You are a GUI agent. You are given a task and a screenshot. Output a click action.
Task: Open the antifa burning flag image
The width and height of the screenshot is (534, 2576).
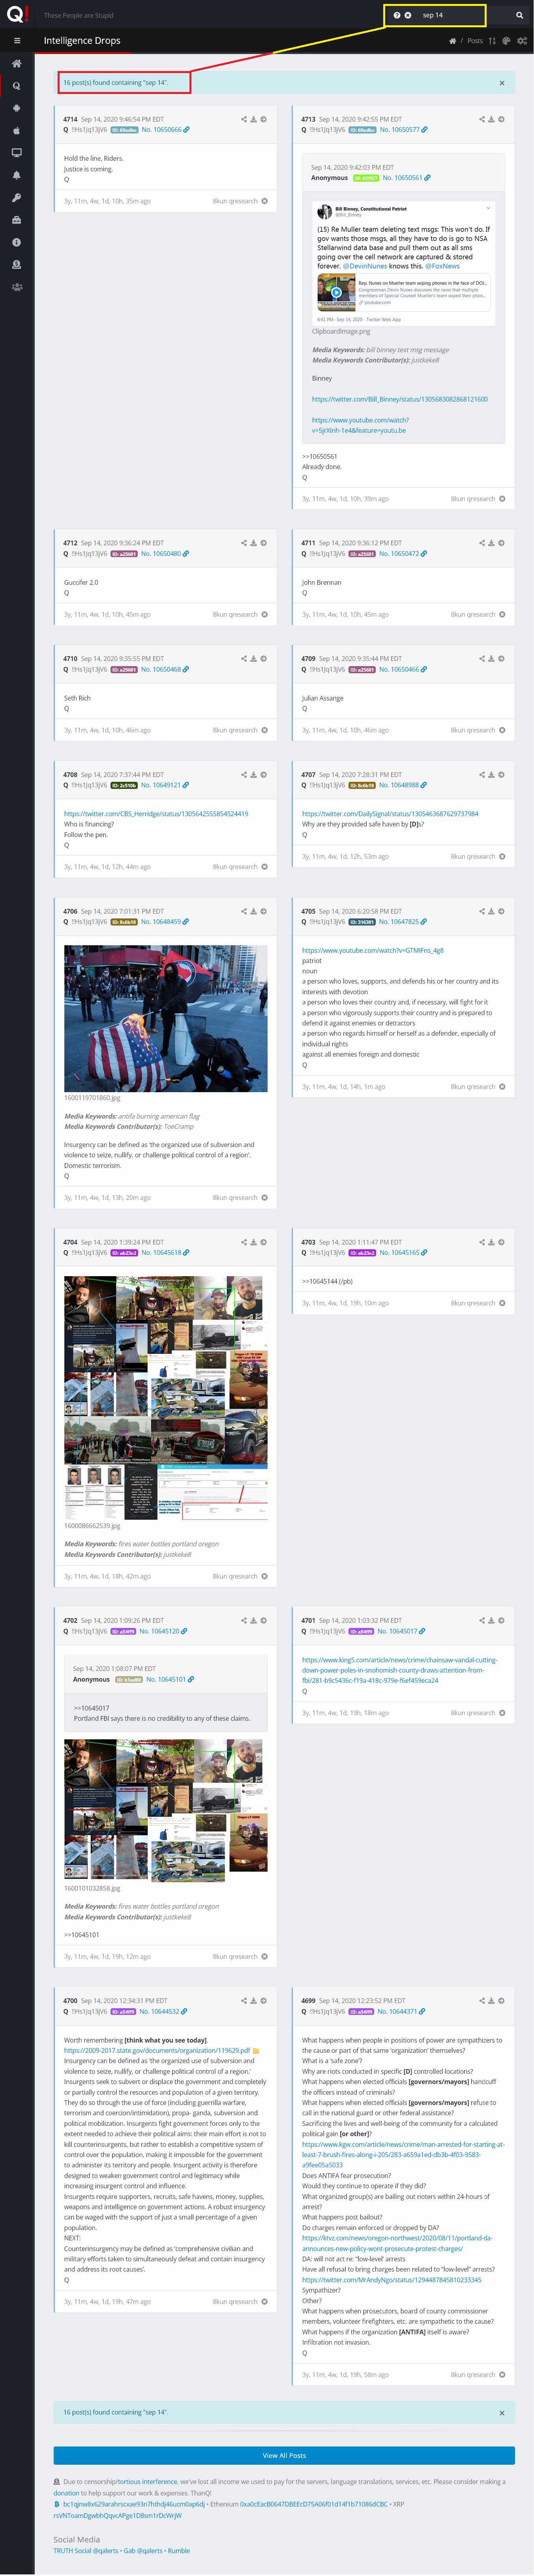[x=166, y=1018]
